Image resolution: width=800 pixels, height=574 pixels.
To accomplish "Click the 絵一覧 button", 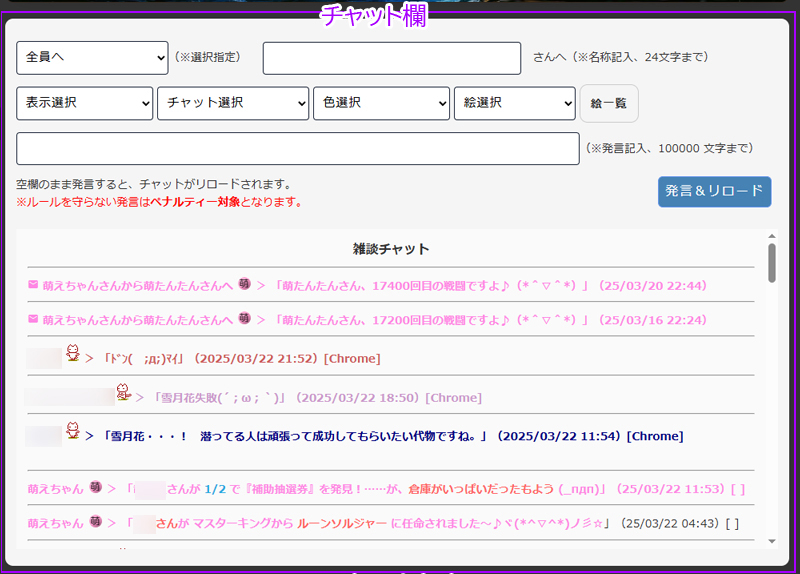I will point(608,103).
